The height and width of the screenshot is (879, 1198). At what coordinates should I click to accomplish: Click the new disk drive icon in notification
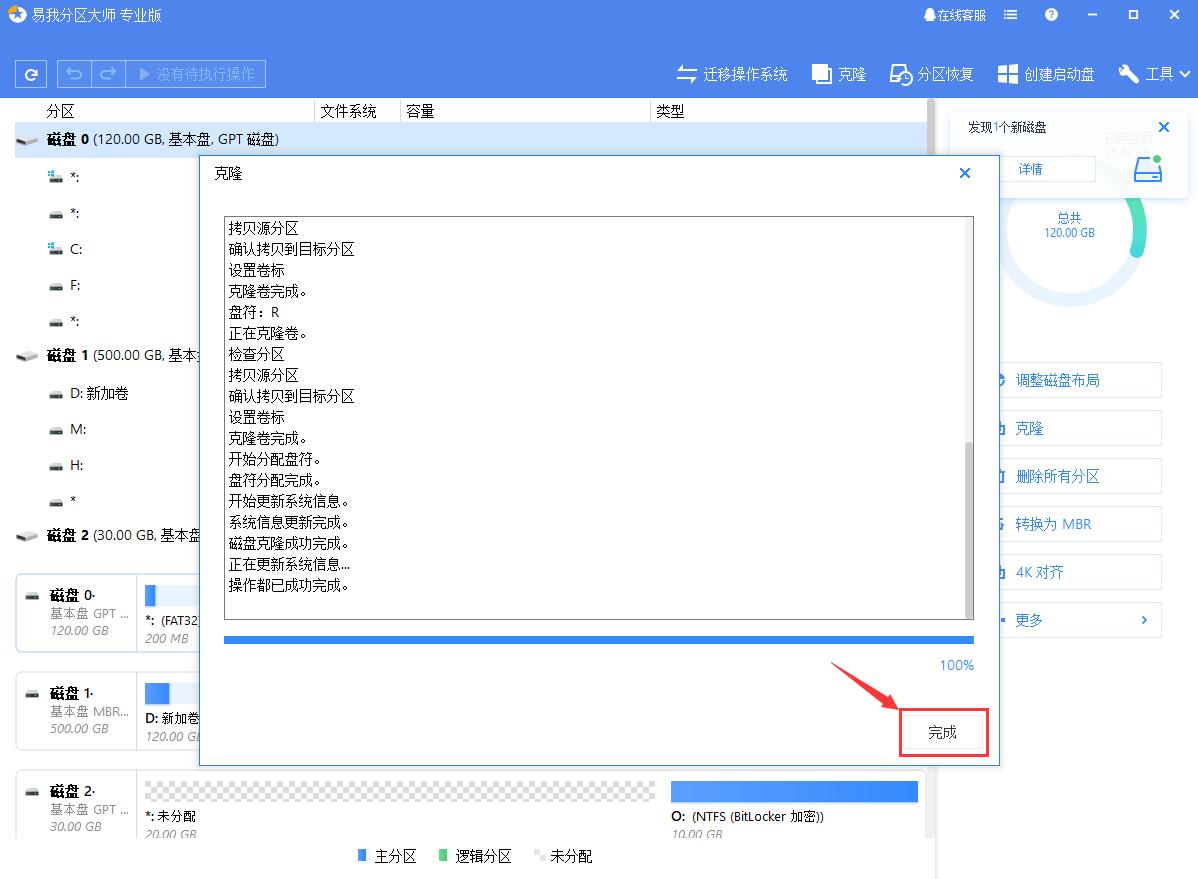(1147, 168)
